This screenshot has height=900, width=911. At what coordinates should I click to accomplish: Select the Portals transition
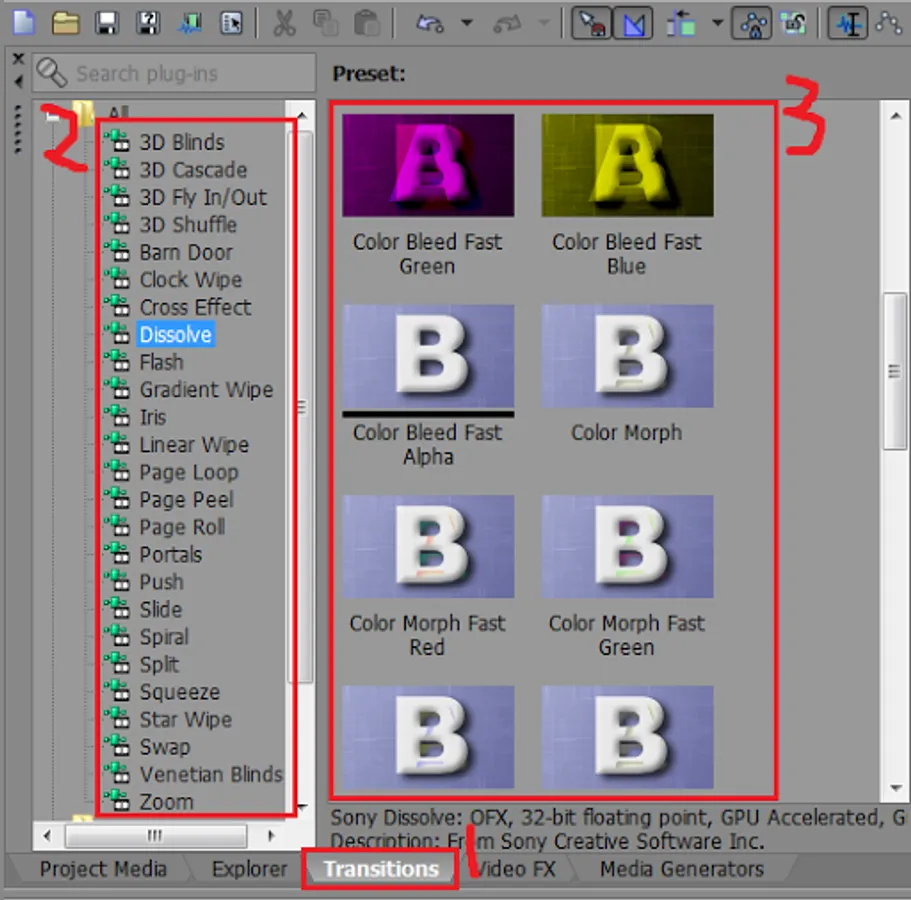(x=170, y=554)
